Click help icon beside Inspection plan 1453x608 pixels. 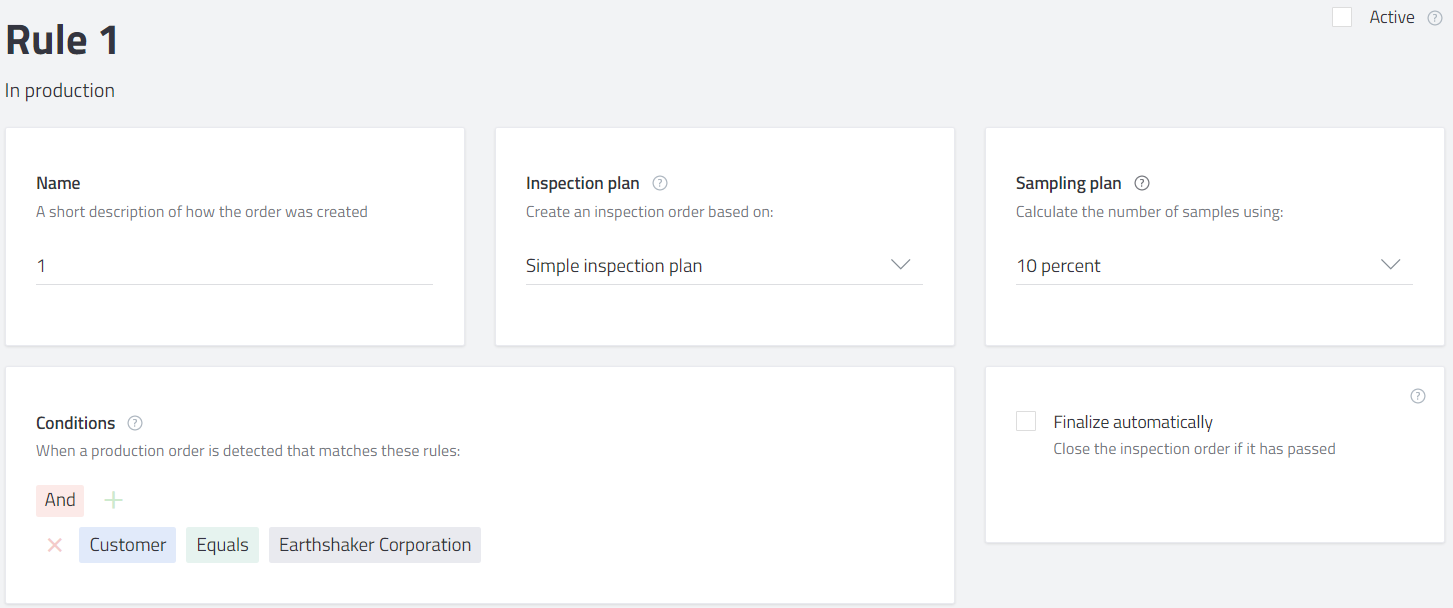click(660, 183)
